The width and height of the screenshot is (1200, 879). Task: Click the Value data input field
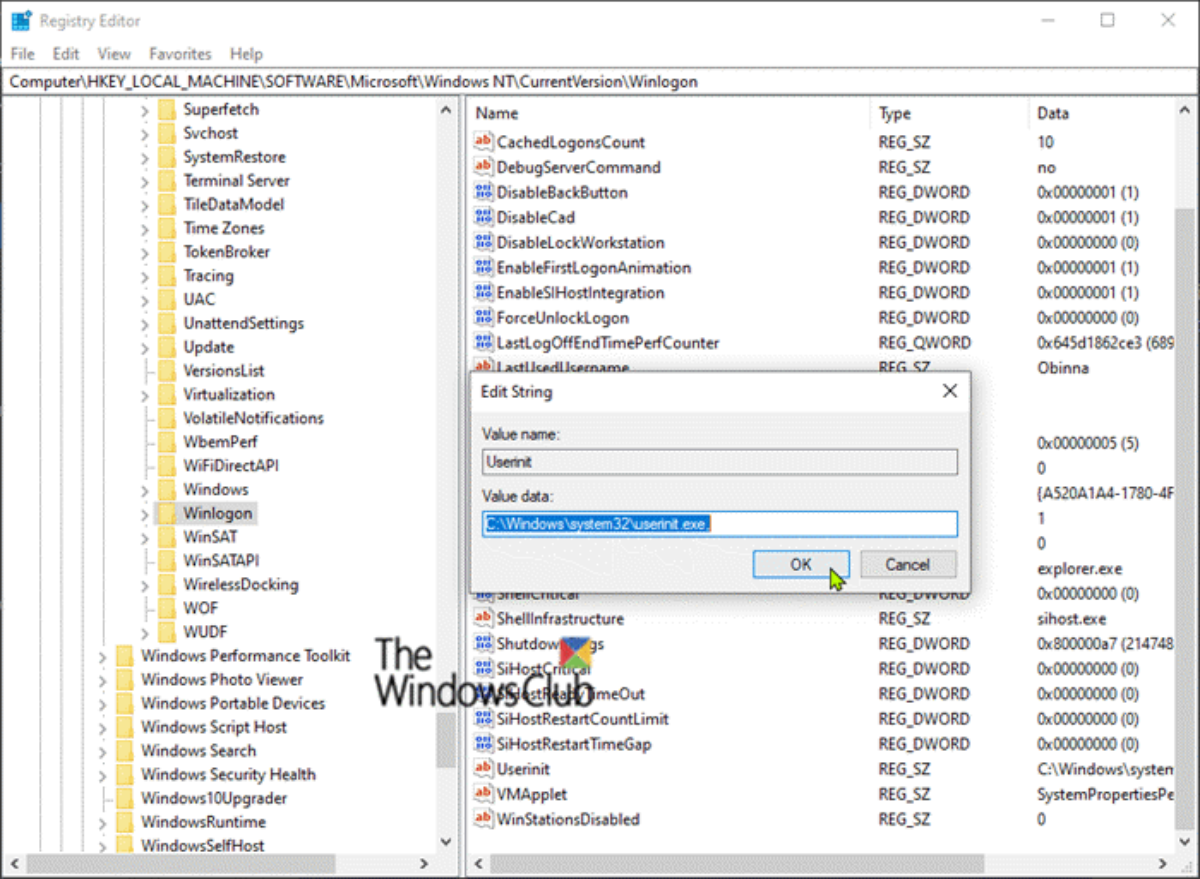[x=720, y=524]
